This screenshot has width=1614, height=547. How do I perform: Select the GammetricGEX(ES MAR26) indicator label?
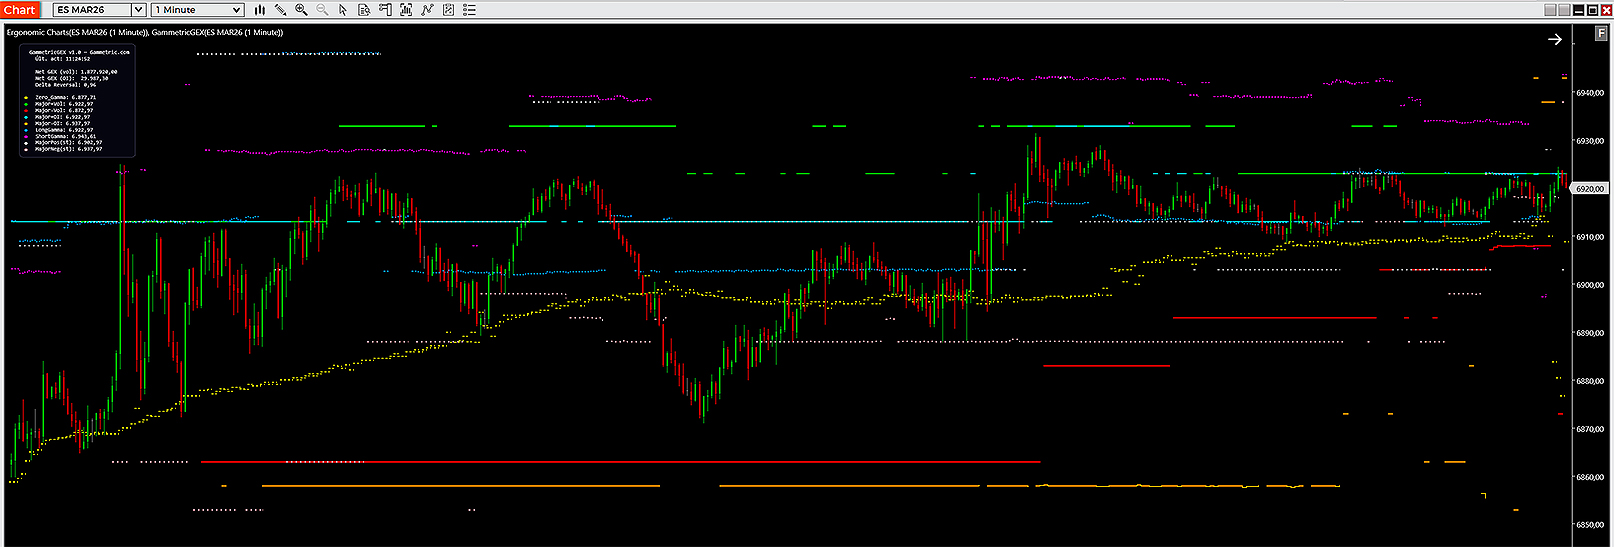[x=217, y=32]
